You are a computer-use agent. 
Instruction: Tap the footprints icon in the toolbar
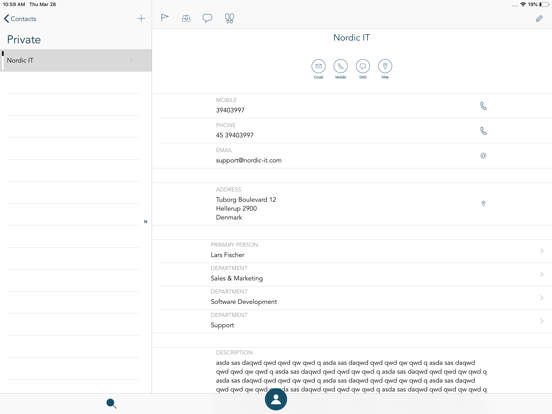click(x=229, y=18)
